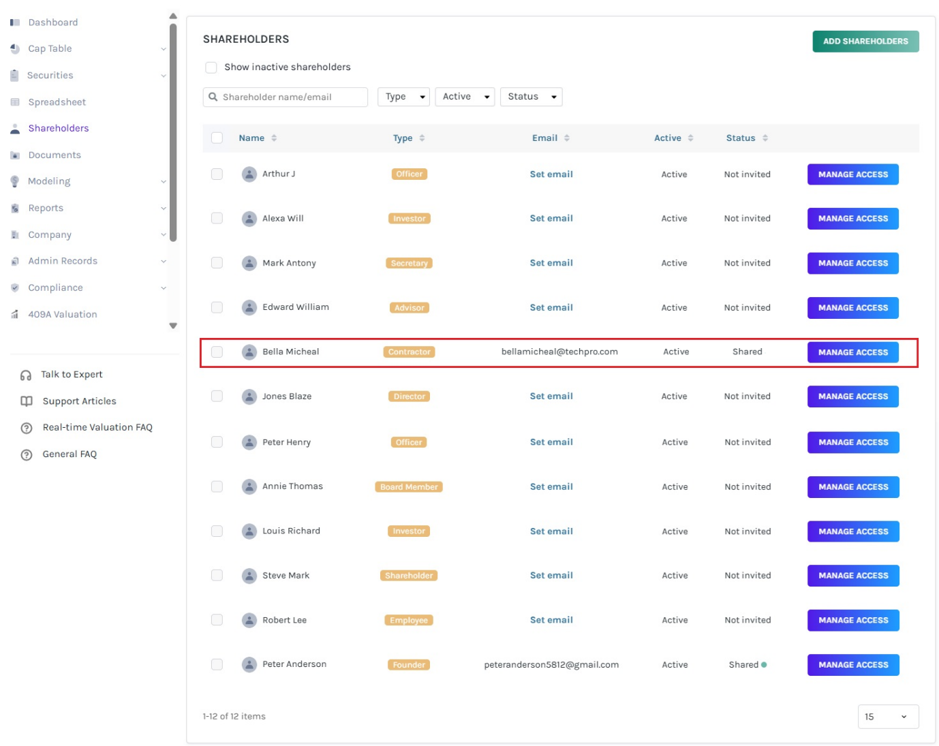
Task: Open the Documents menu item
Action: (x=54, y=155)
